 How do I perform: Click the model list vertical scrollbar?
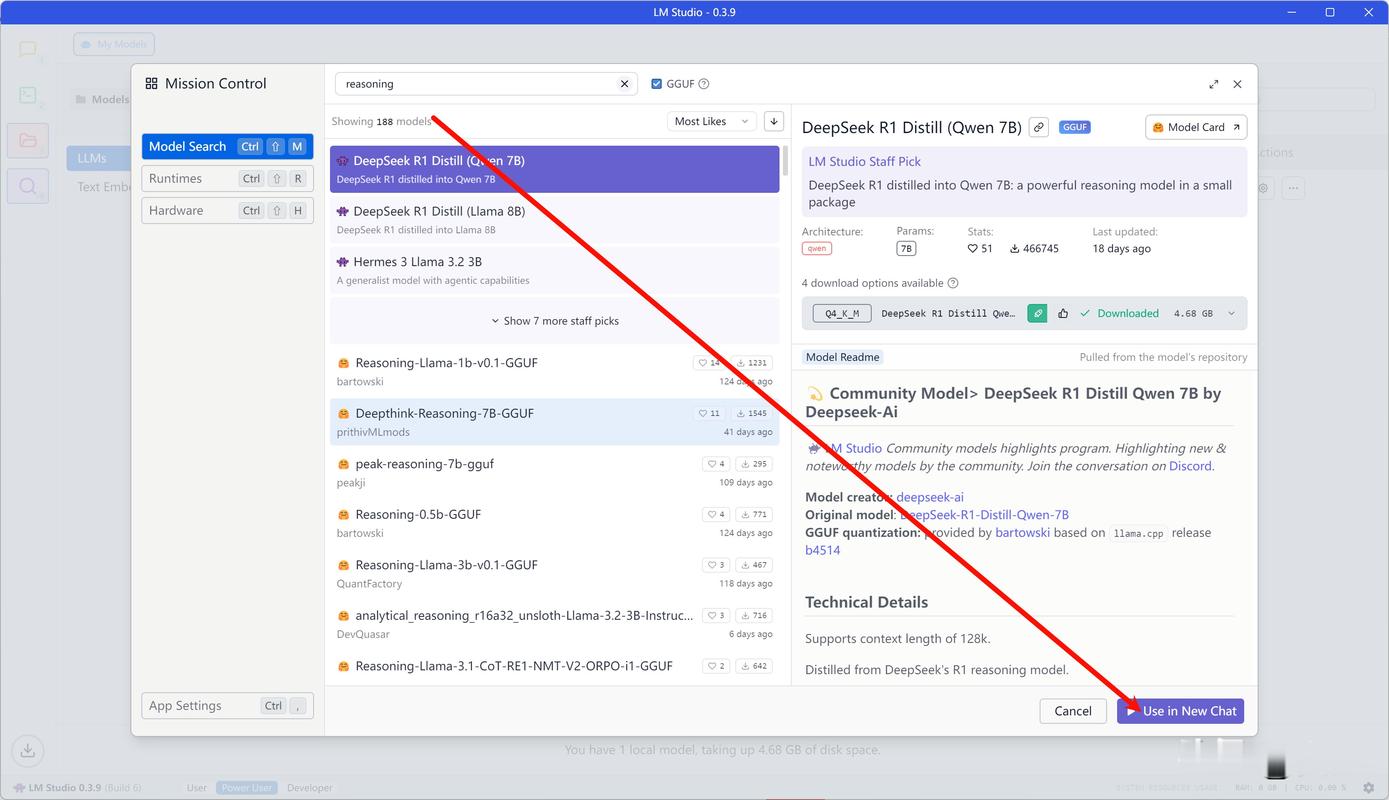coord(785,160)
